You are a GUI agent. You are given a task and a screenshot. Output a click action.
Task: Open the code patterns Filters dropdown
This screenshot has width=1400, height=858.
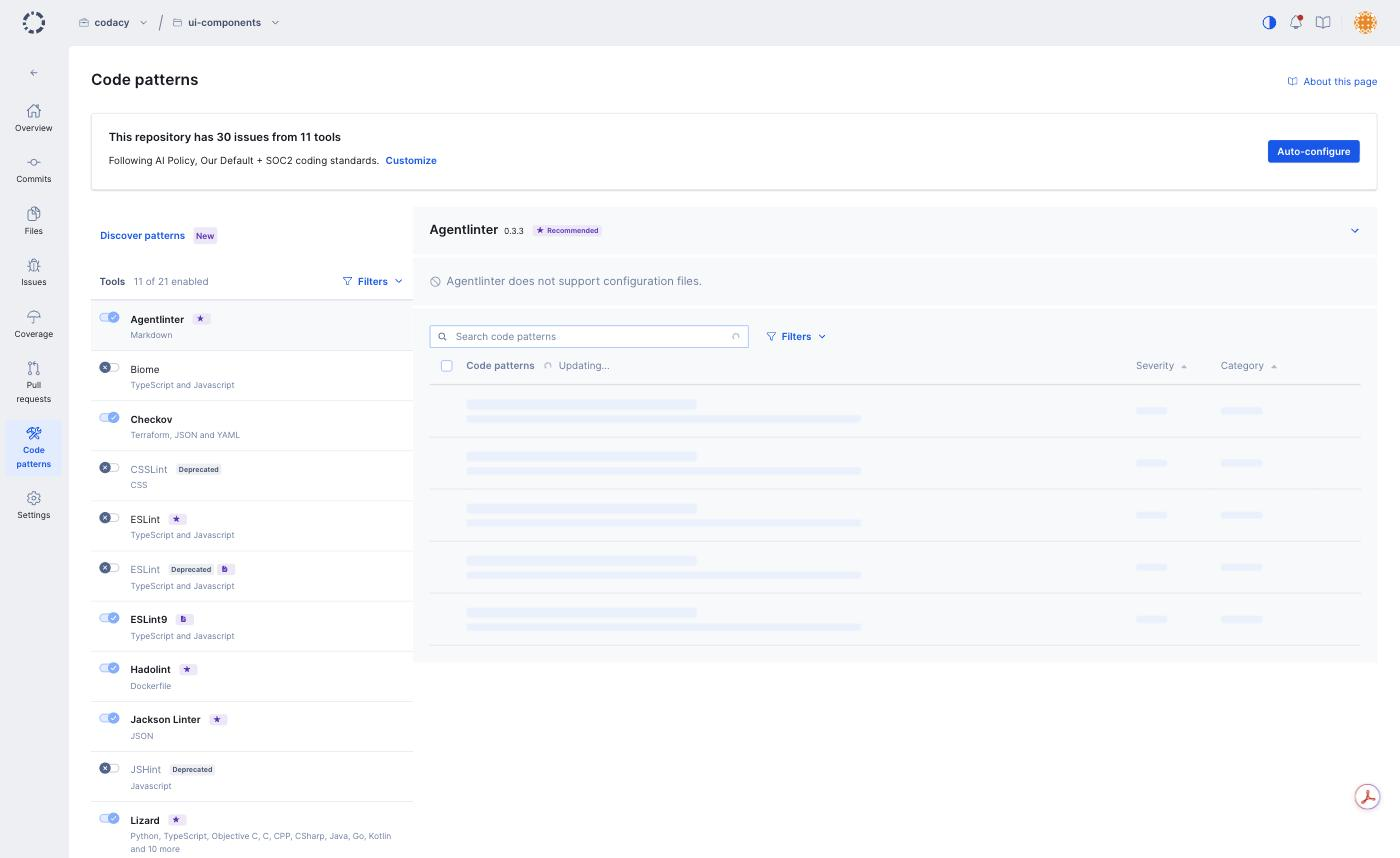(796, 336)
